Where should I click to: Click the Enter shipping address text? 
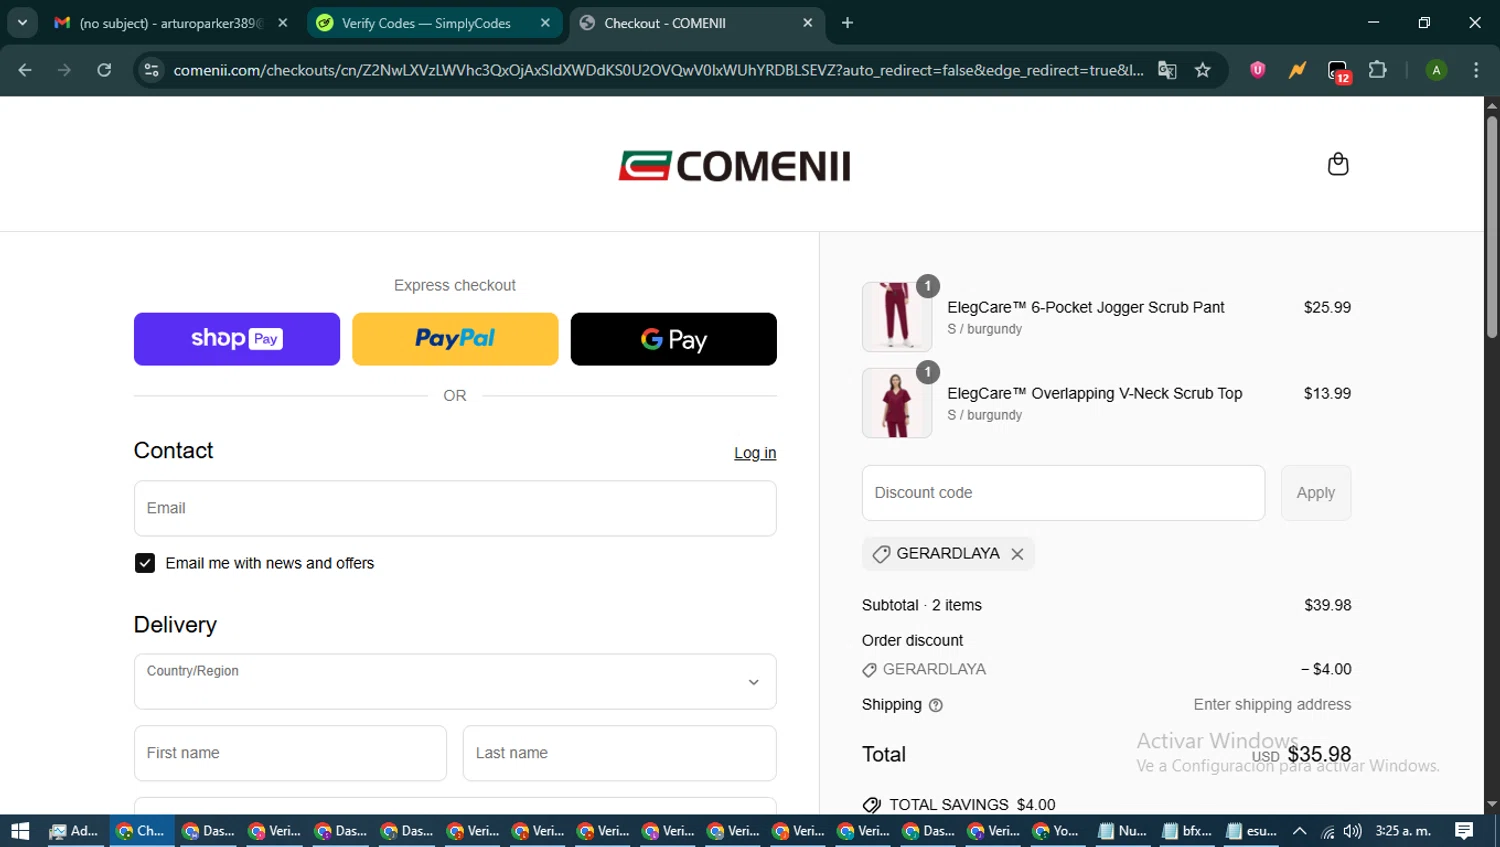(1272, 705)
